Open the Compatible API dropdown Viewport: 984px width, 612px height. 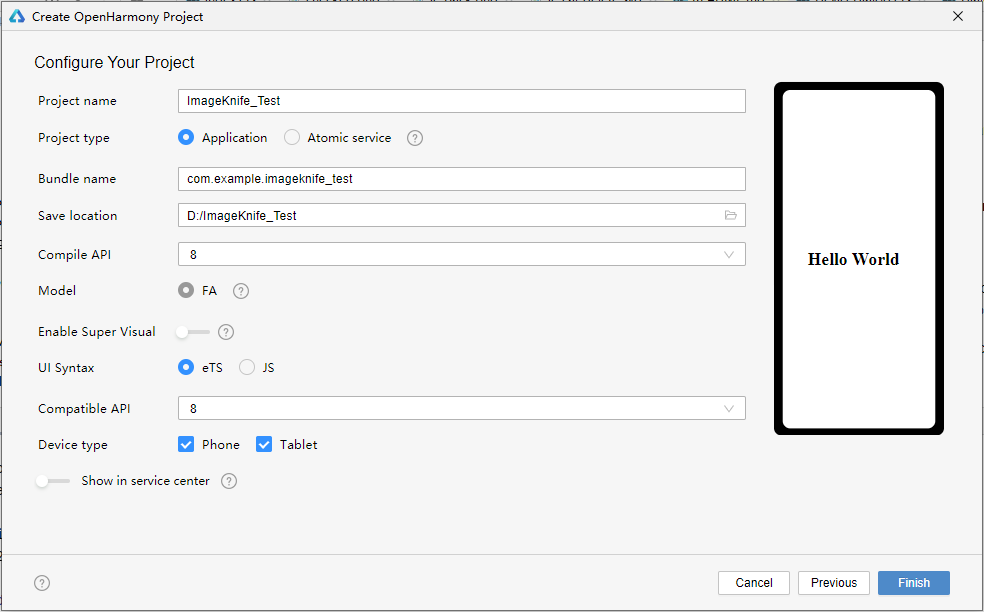[461, 408]
